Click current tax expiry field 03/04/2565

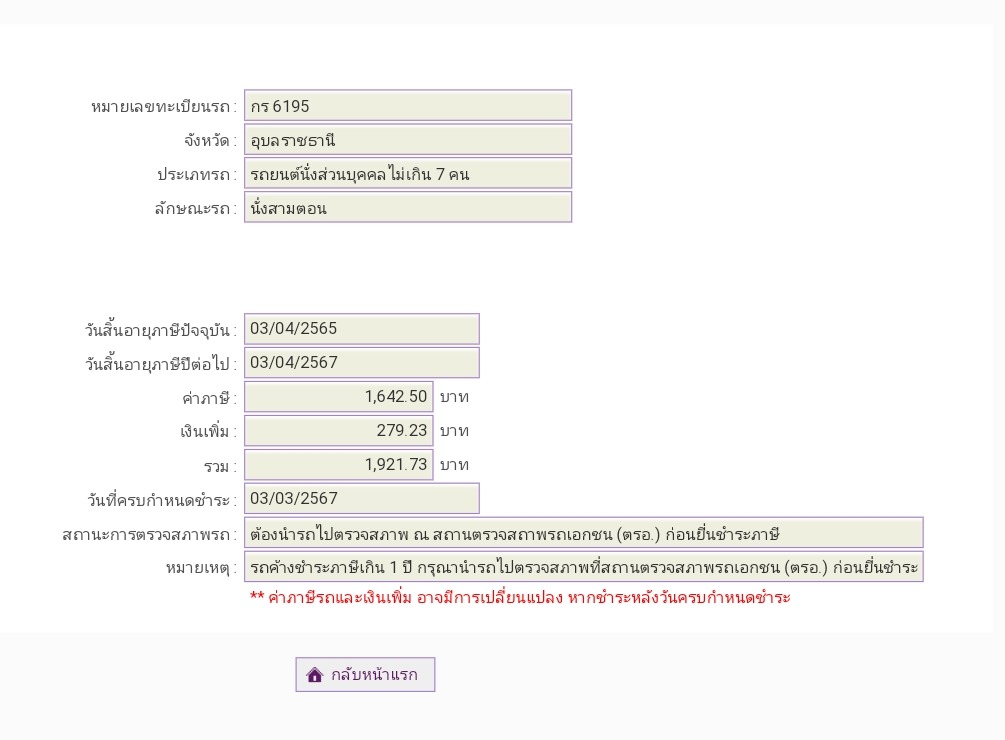coord(361,329)
